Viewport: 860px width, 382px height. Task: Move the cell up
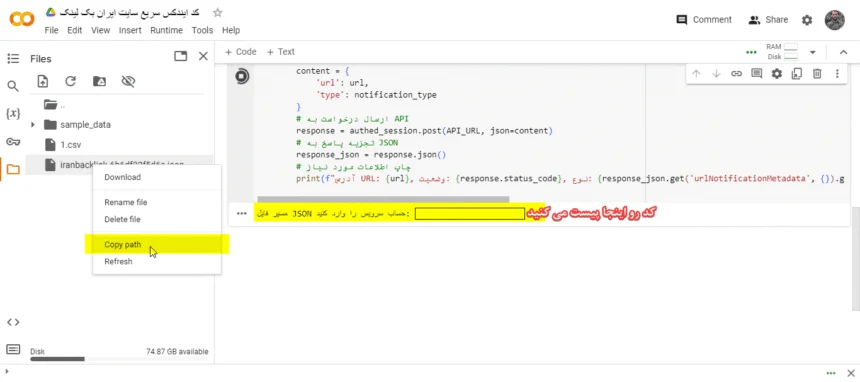(x=697, y=74)
